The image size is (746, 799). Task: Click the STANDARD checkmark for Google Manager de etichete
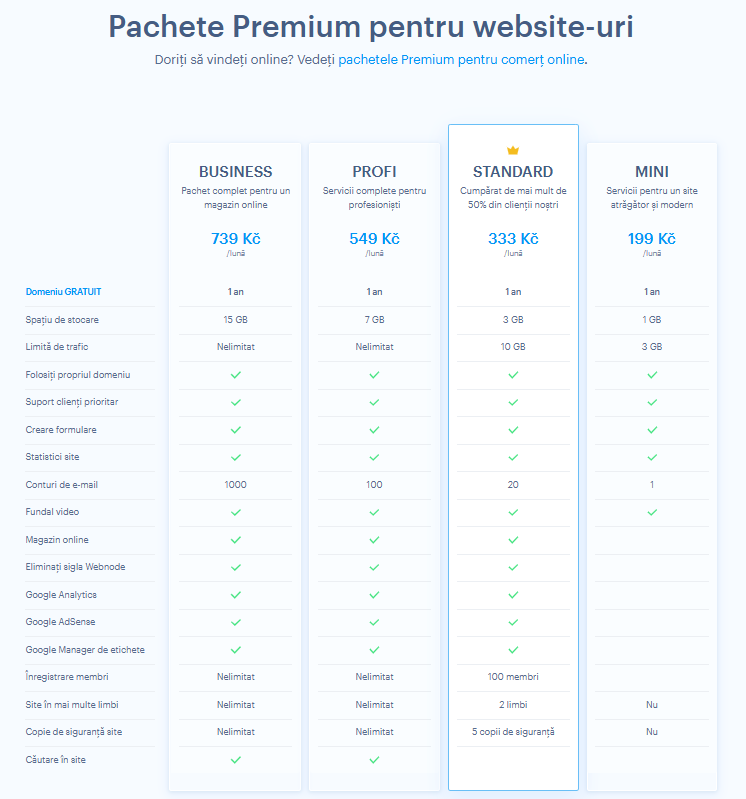pyautogui.click(x=513, y=650)
